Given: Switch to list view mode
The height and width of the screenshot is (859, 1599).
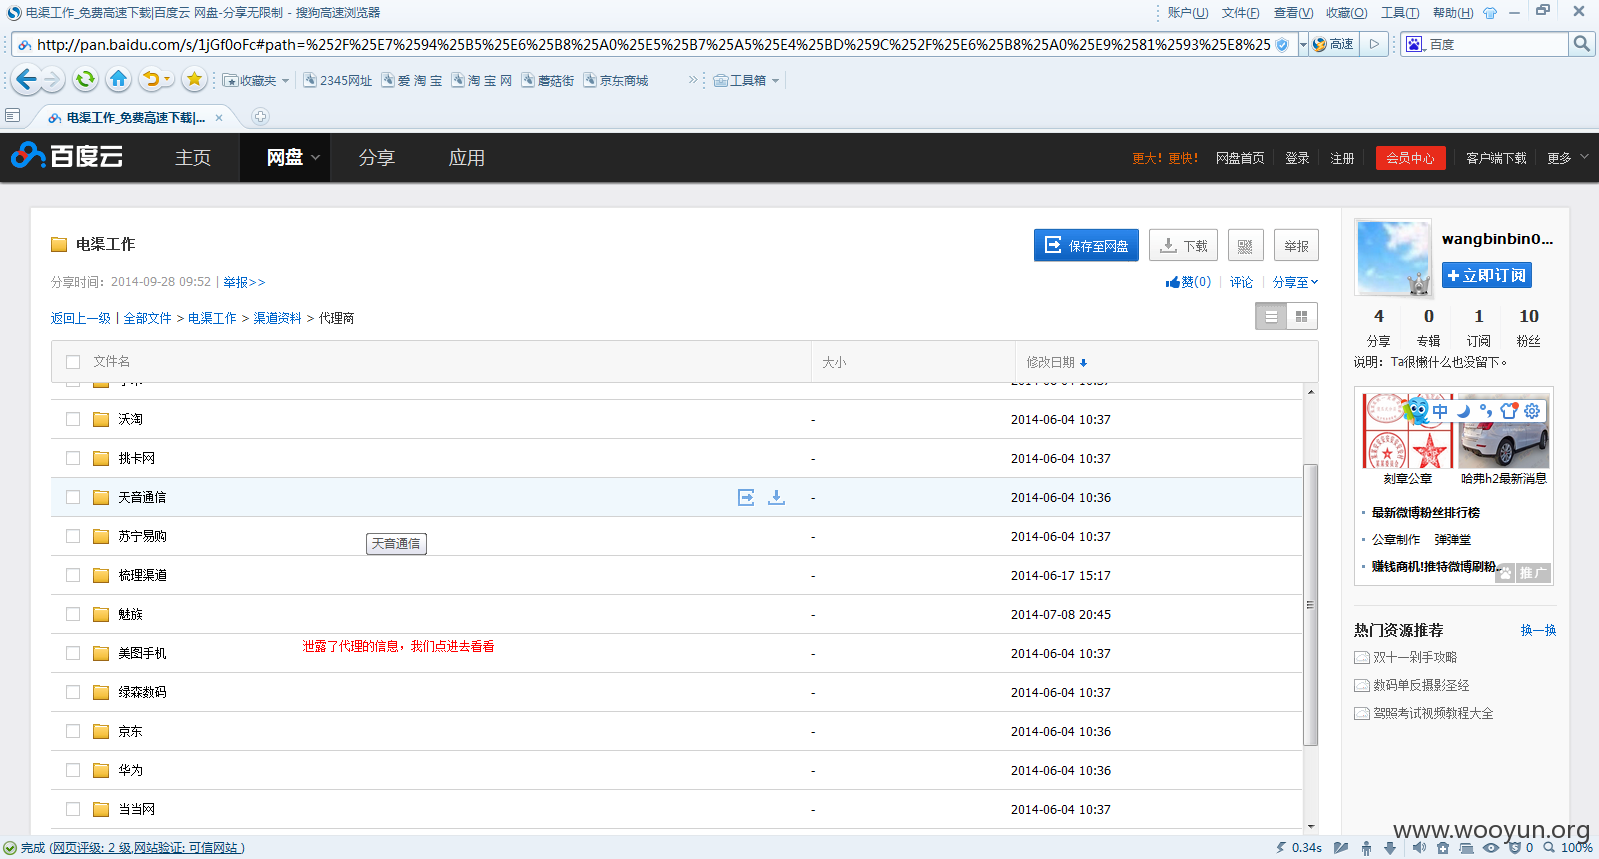Looking at the screenshot, I should 1271,316.
